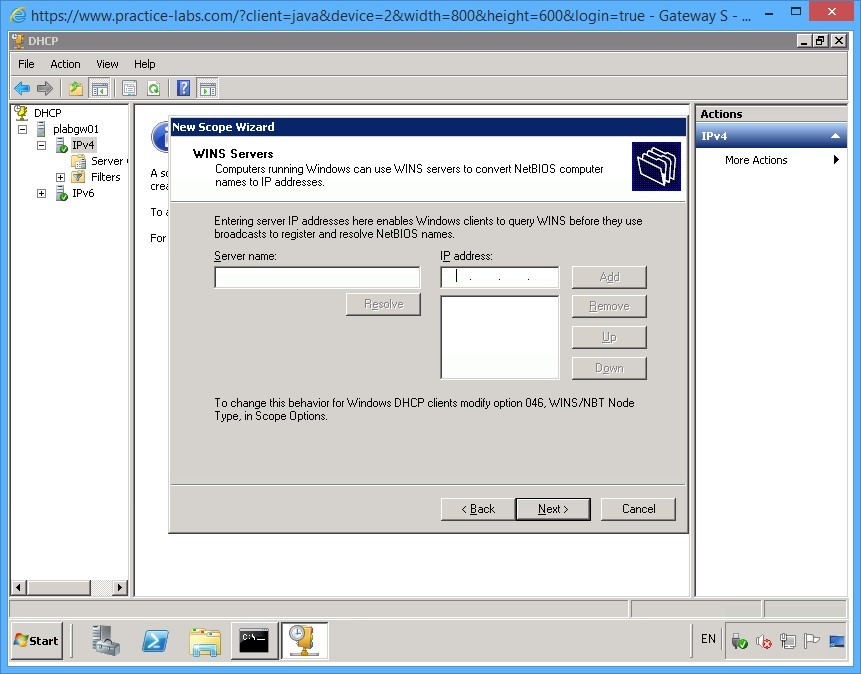The image size is (861, 674).
Task: Open the Properties toolbar icon
Action: 130,88
